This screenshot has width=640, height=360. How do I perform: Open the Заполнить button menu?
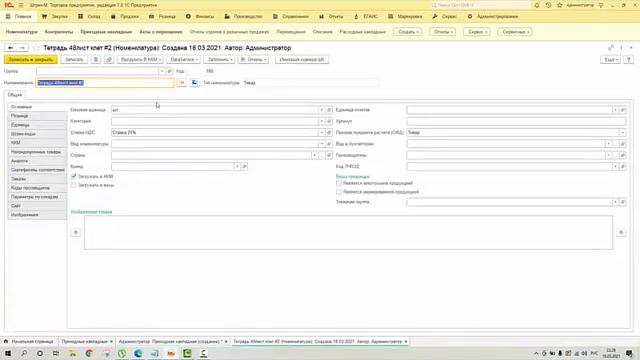click(220, 60)
